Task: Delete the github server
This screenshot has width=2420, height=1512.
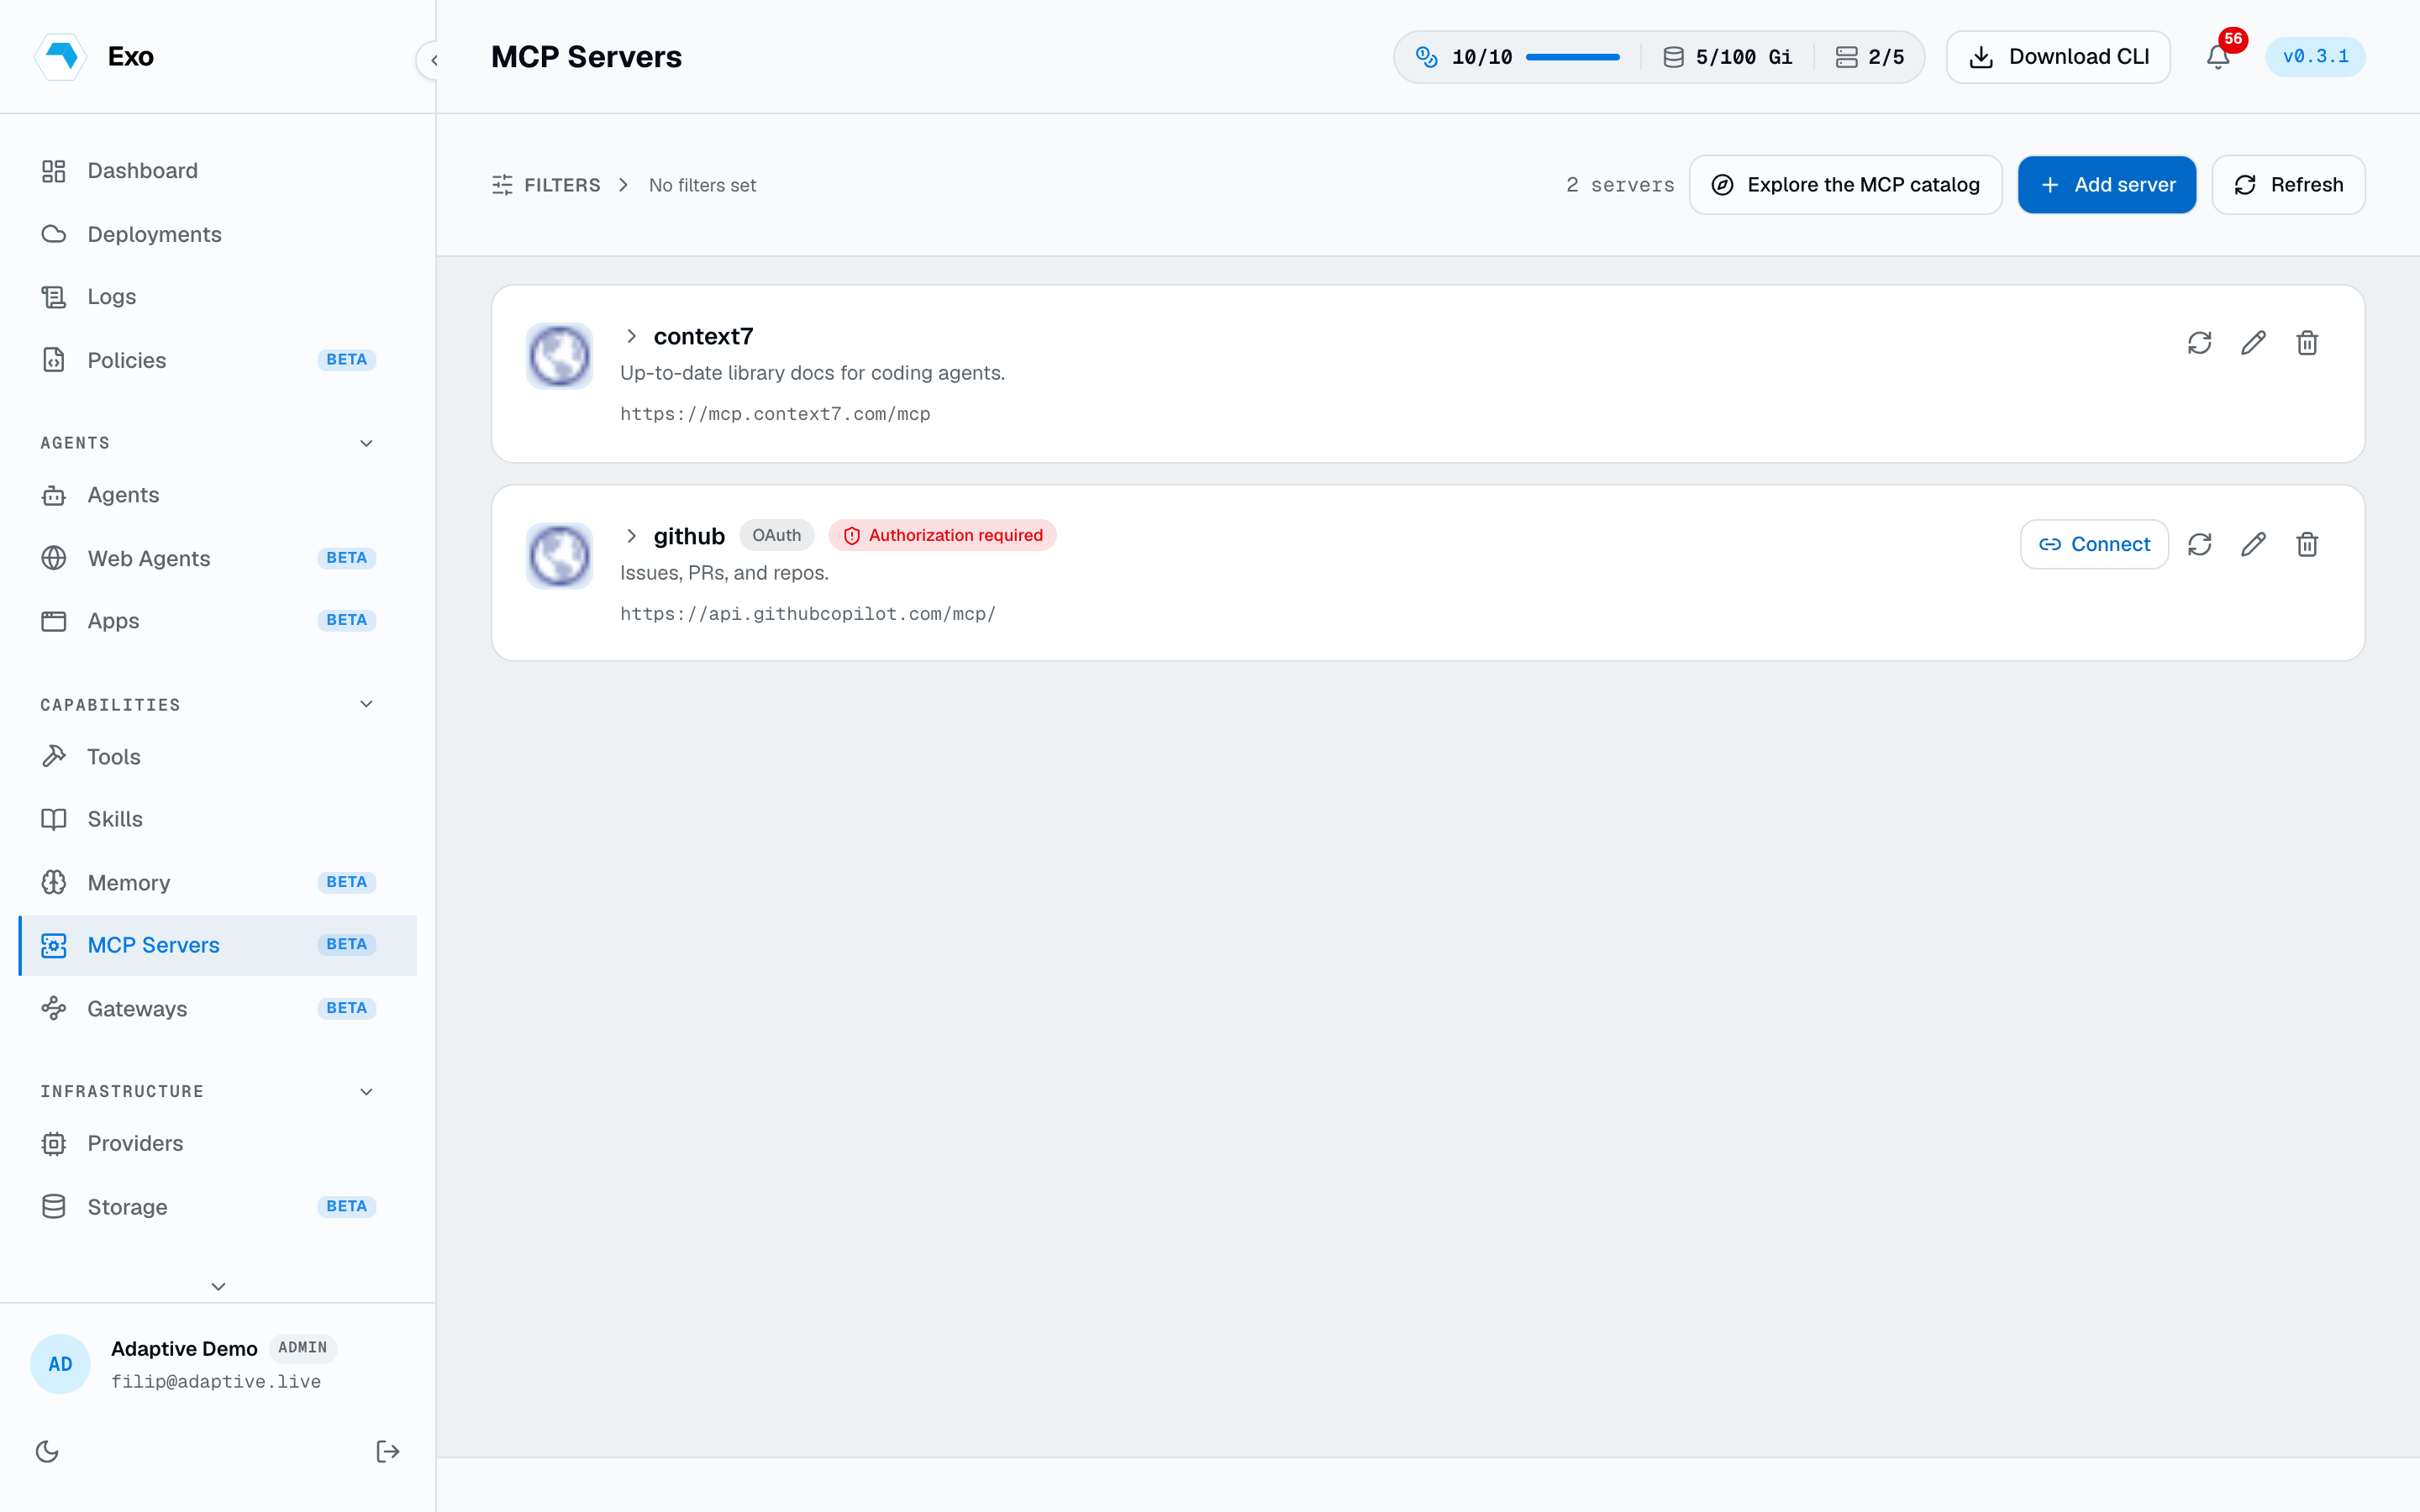Action: [x=2307, y=544]
